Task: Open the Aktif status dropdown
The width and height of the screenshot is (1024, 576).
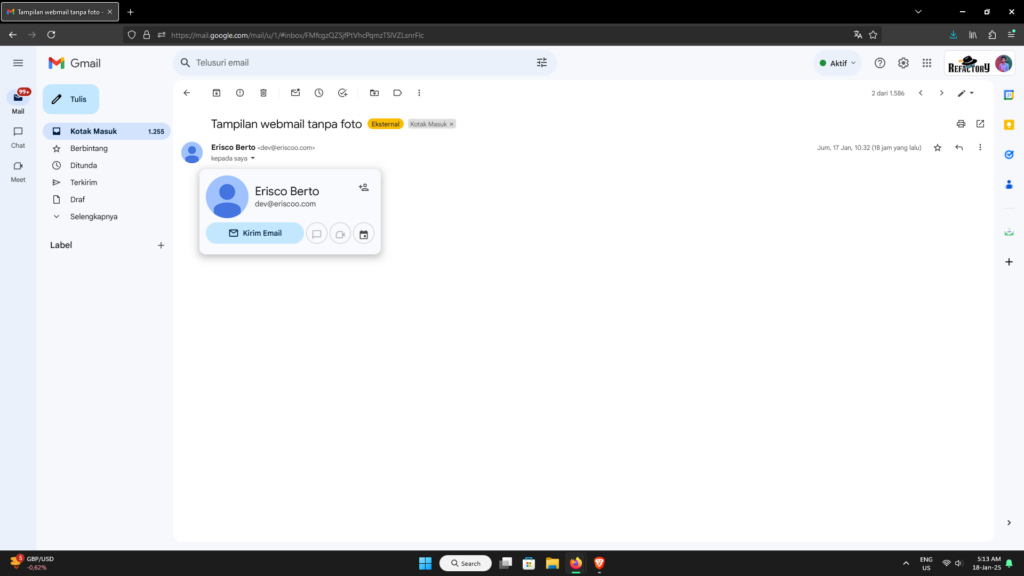Action: [838, 63]
